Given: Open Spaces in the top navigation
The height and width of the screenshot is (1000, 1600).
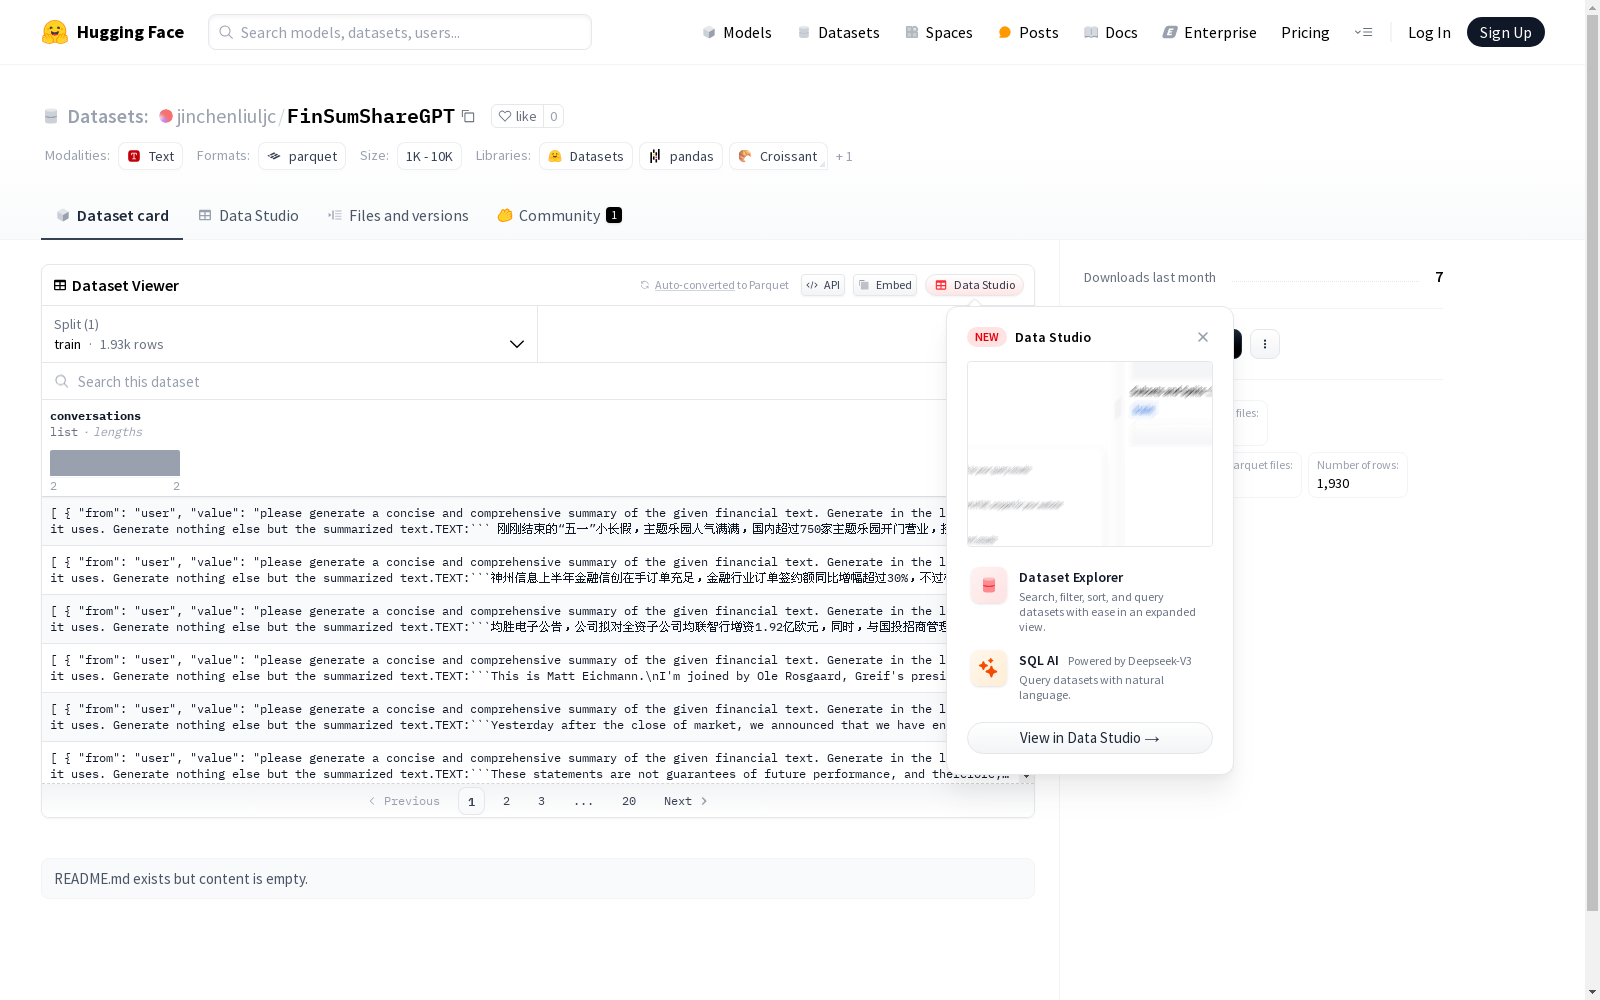Looking at the screenshot, I should 939,32.
